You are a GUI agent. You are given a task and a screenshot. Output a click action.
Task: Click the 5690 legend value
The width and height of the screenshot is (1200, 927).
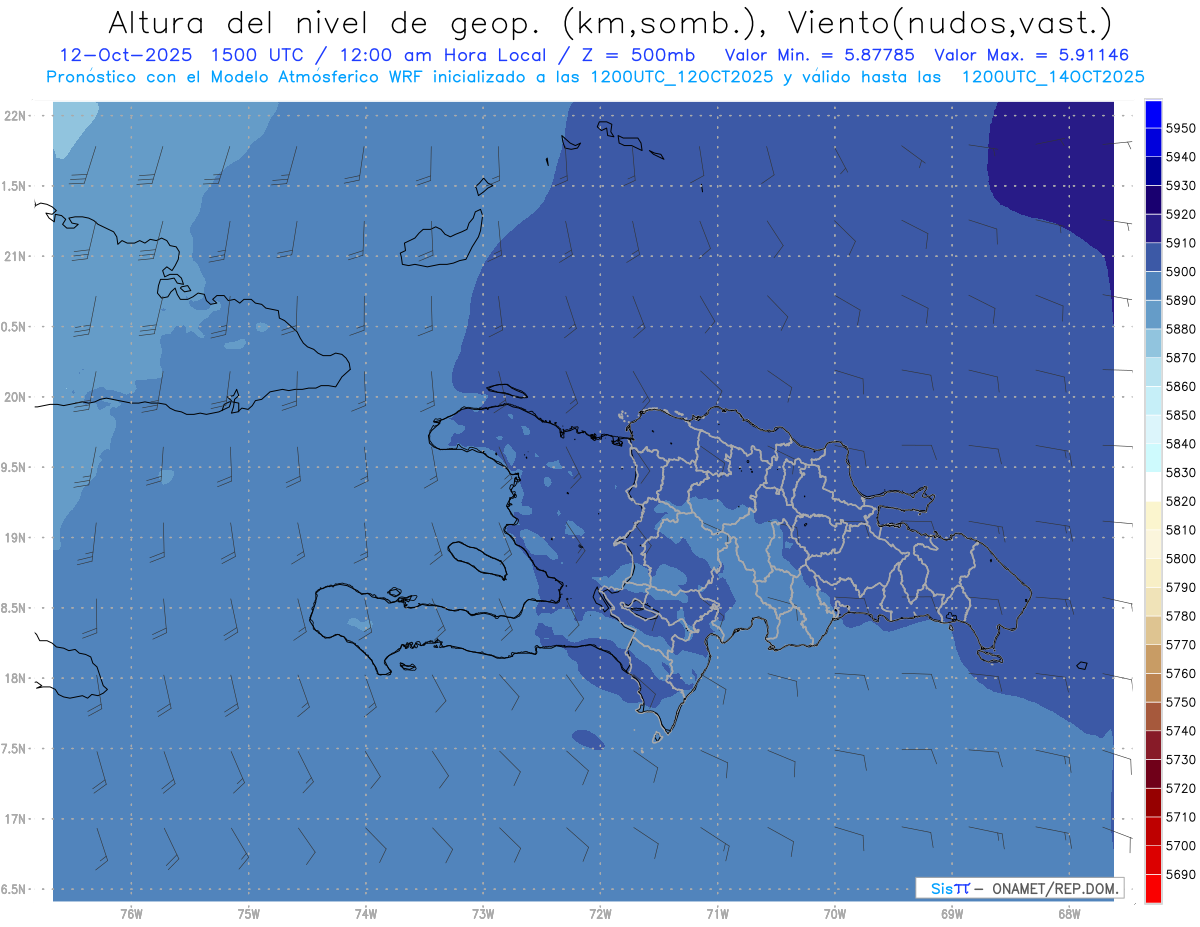pos(1180,874)
